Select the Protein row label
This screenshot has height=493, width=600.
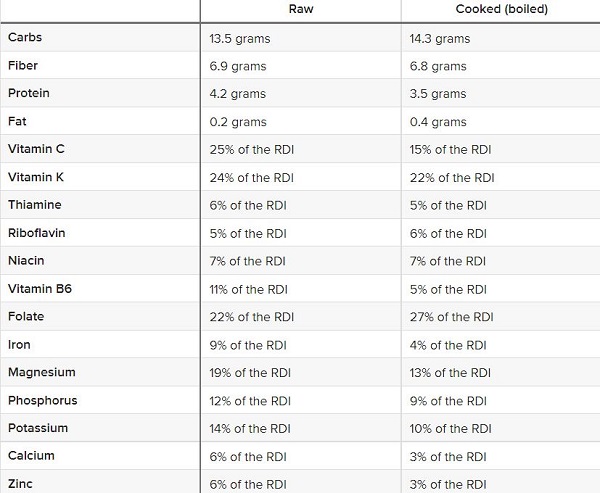tap(29, 93)
